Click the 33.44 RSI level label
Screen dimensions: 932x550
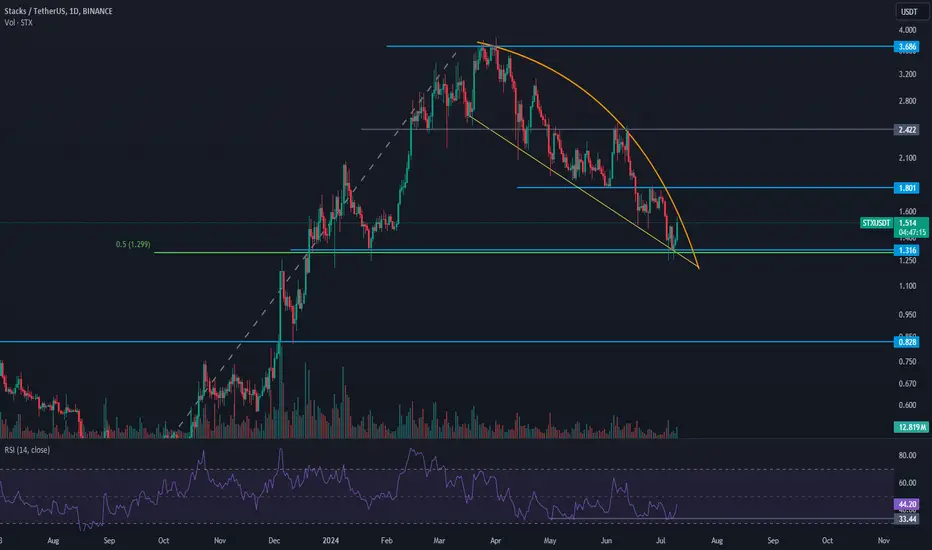coord(906,519)
